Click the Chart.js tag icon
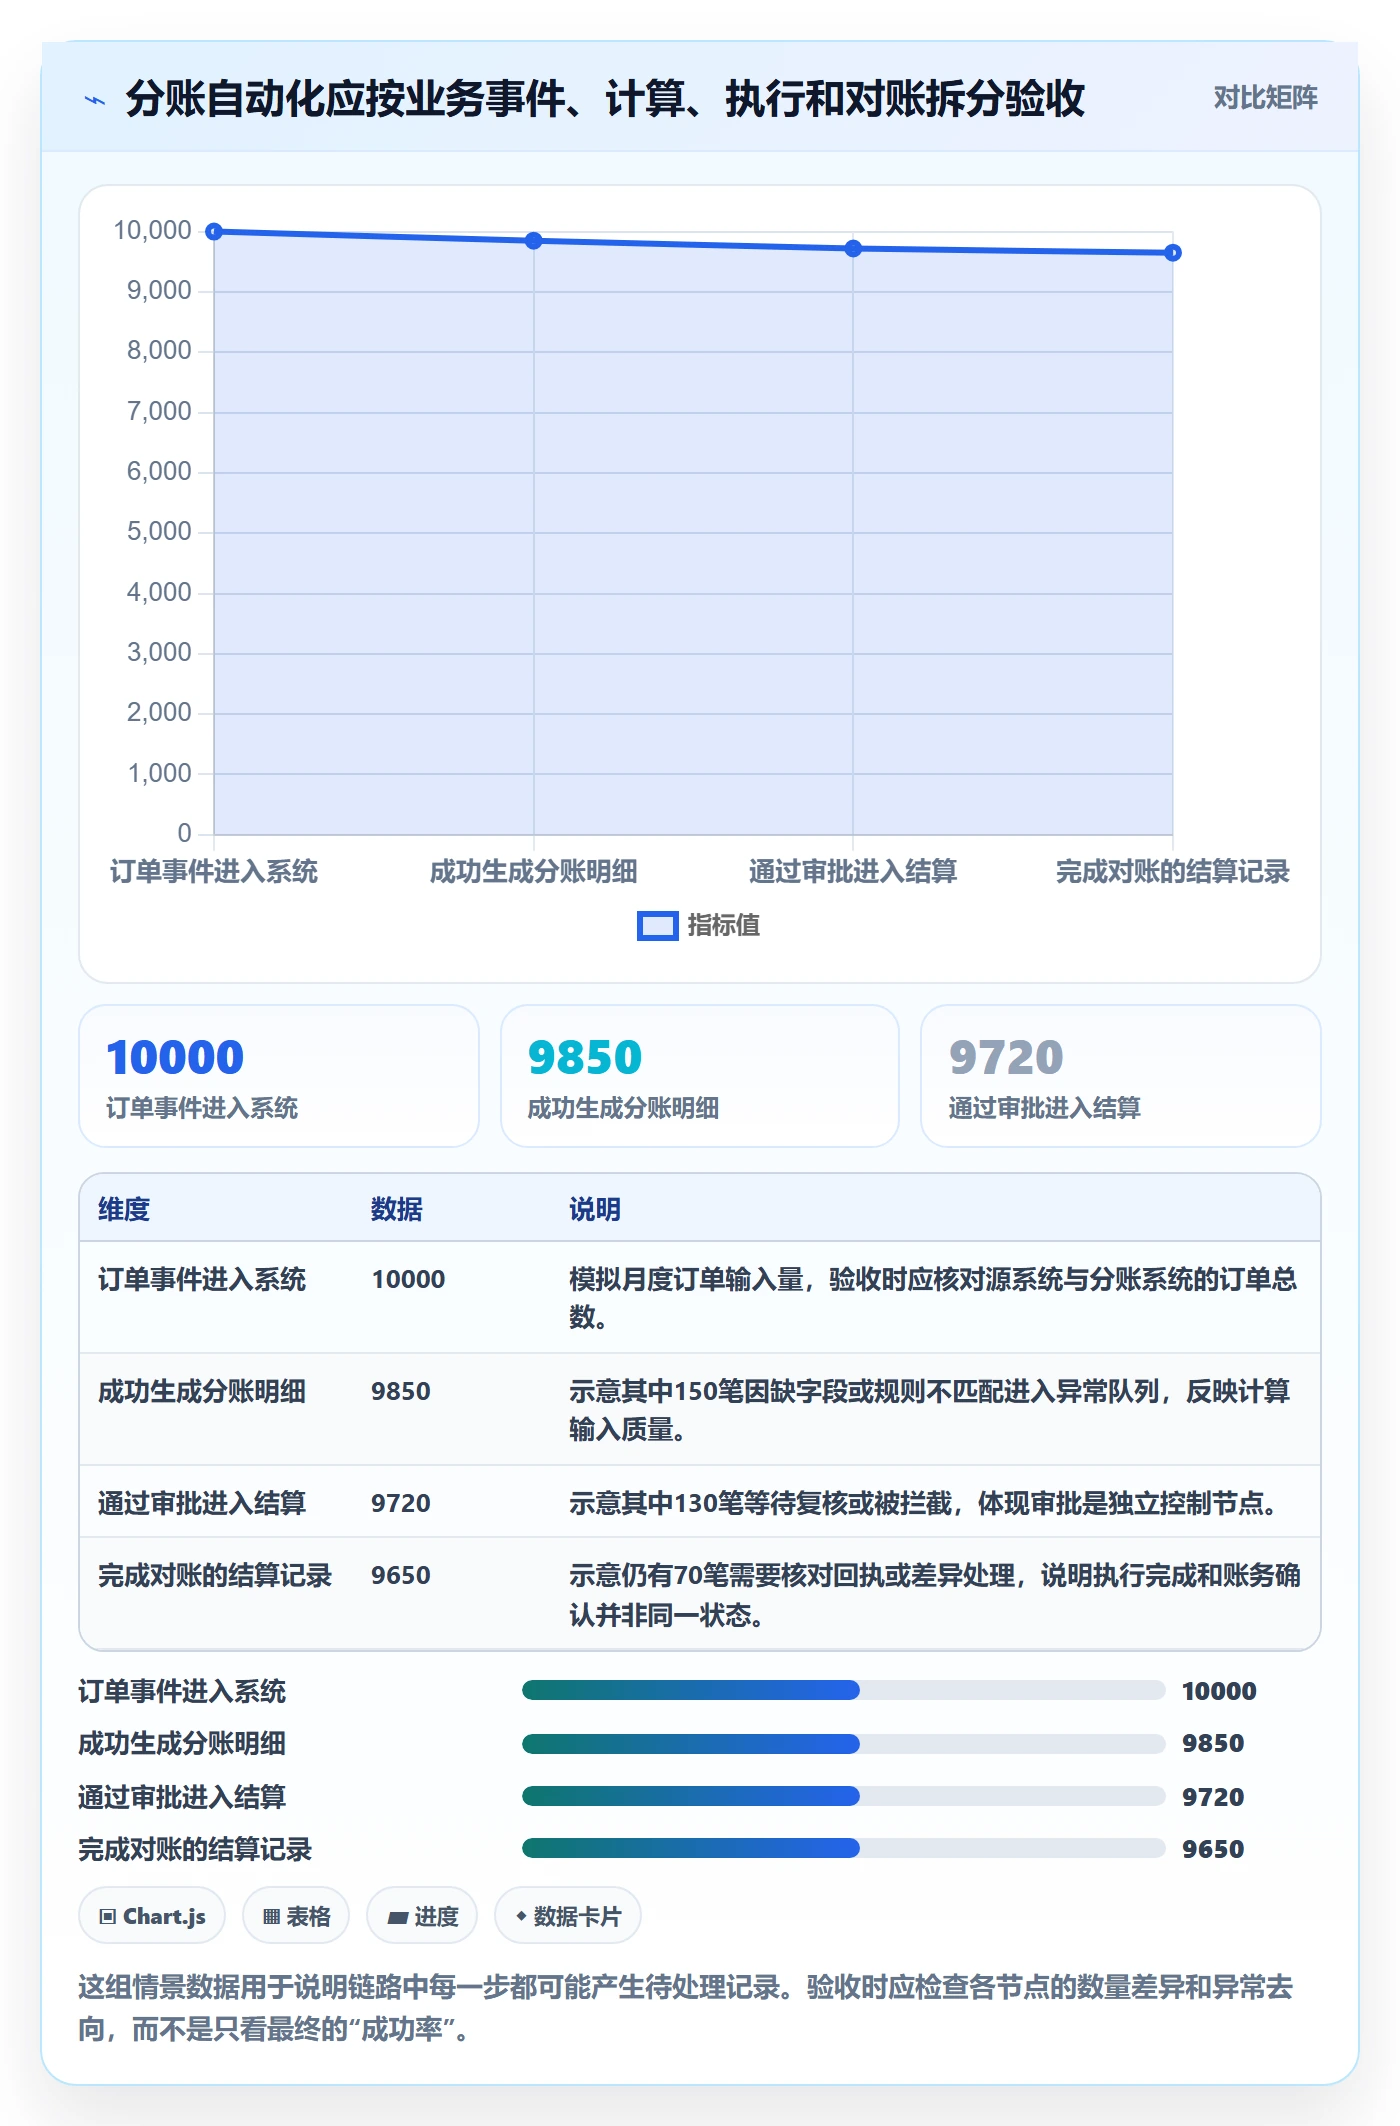The image size is (1400, 2126). tap(108, 1917)
